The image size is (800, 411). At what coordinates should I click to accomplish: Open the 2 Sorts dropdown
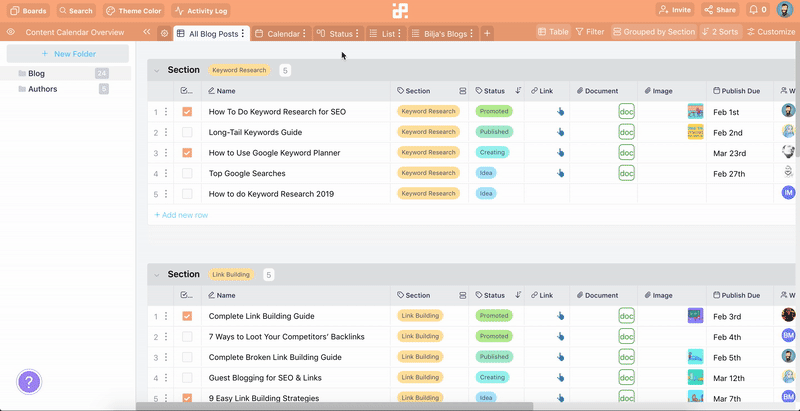pyautogui.click(x=720, y=32)
